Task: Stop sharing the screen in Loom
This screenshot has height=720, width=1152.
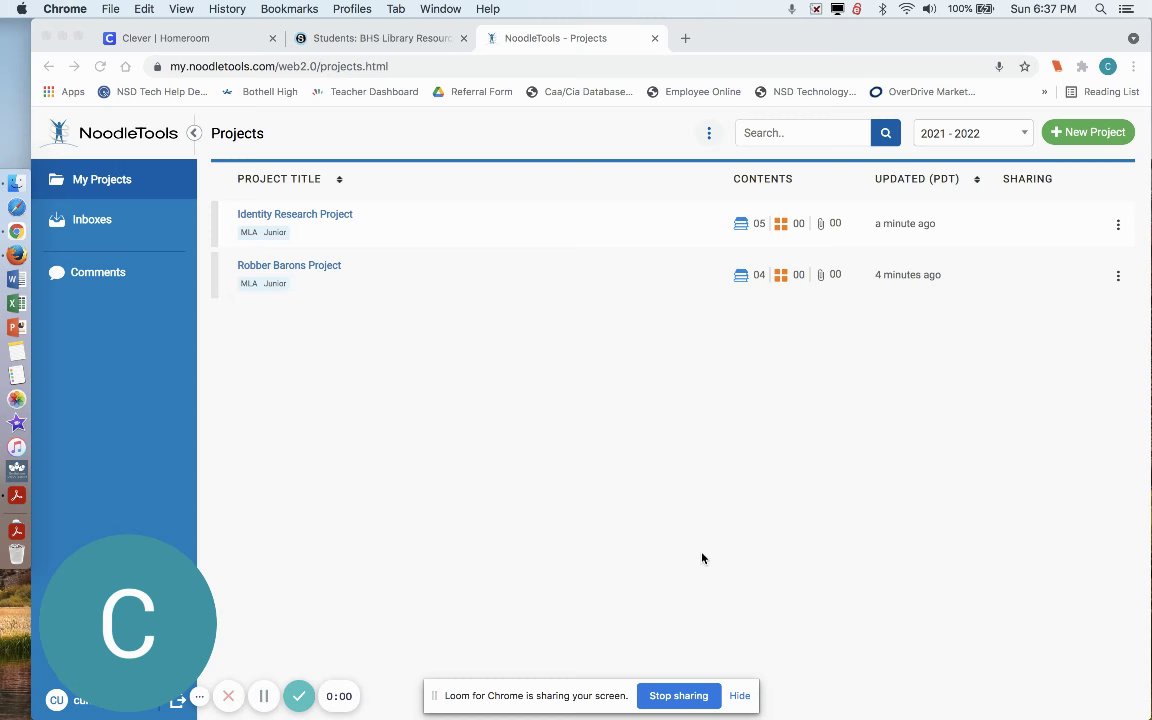Action: coord(679,696)
